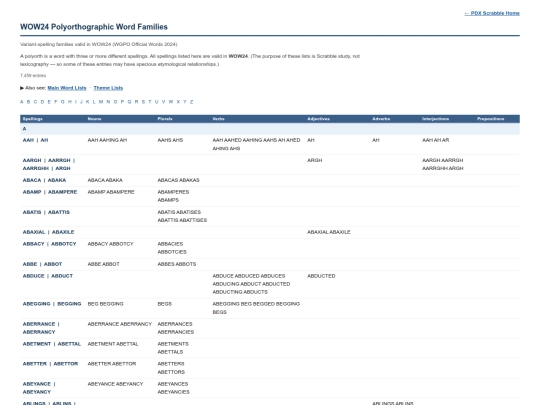The height and width of the screenshot is (405, 540).
Task: Jump to letter J in alphabet index
Action: 81,102
